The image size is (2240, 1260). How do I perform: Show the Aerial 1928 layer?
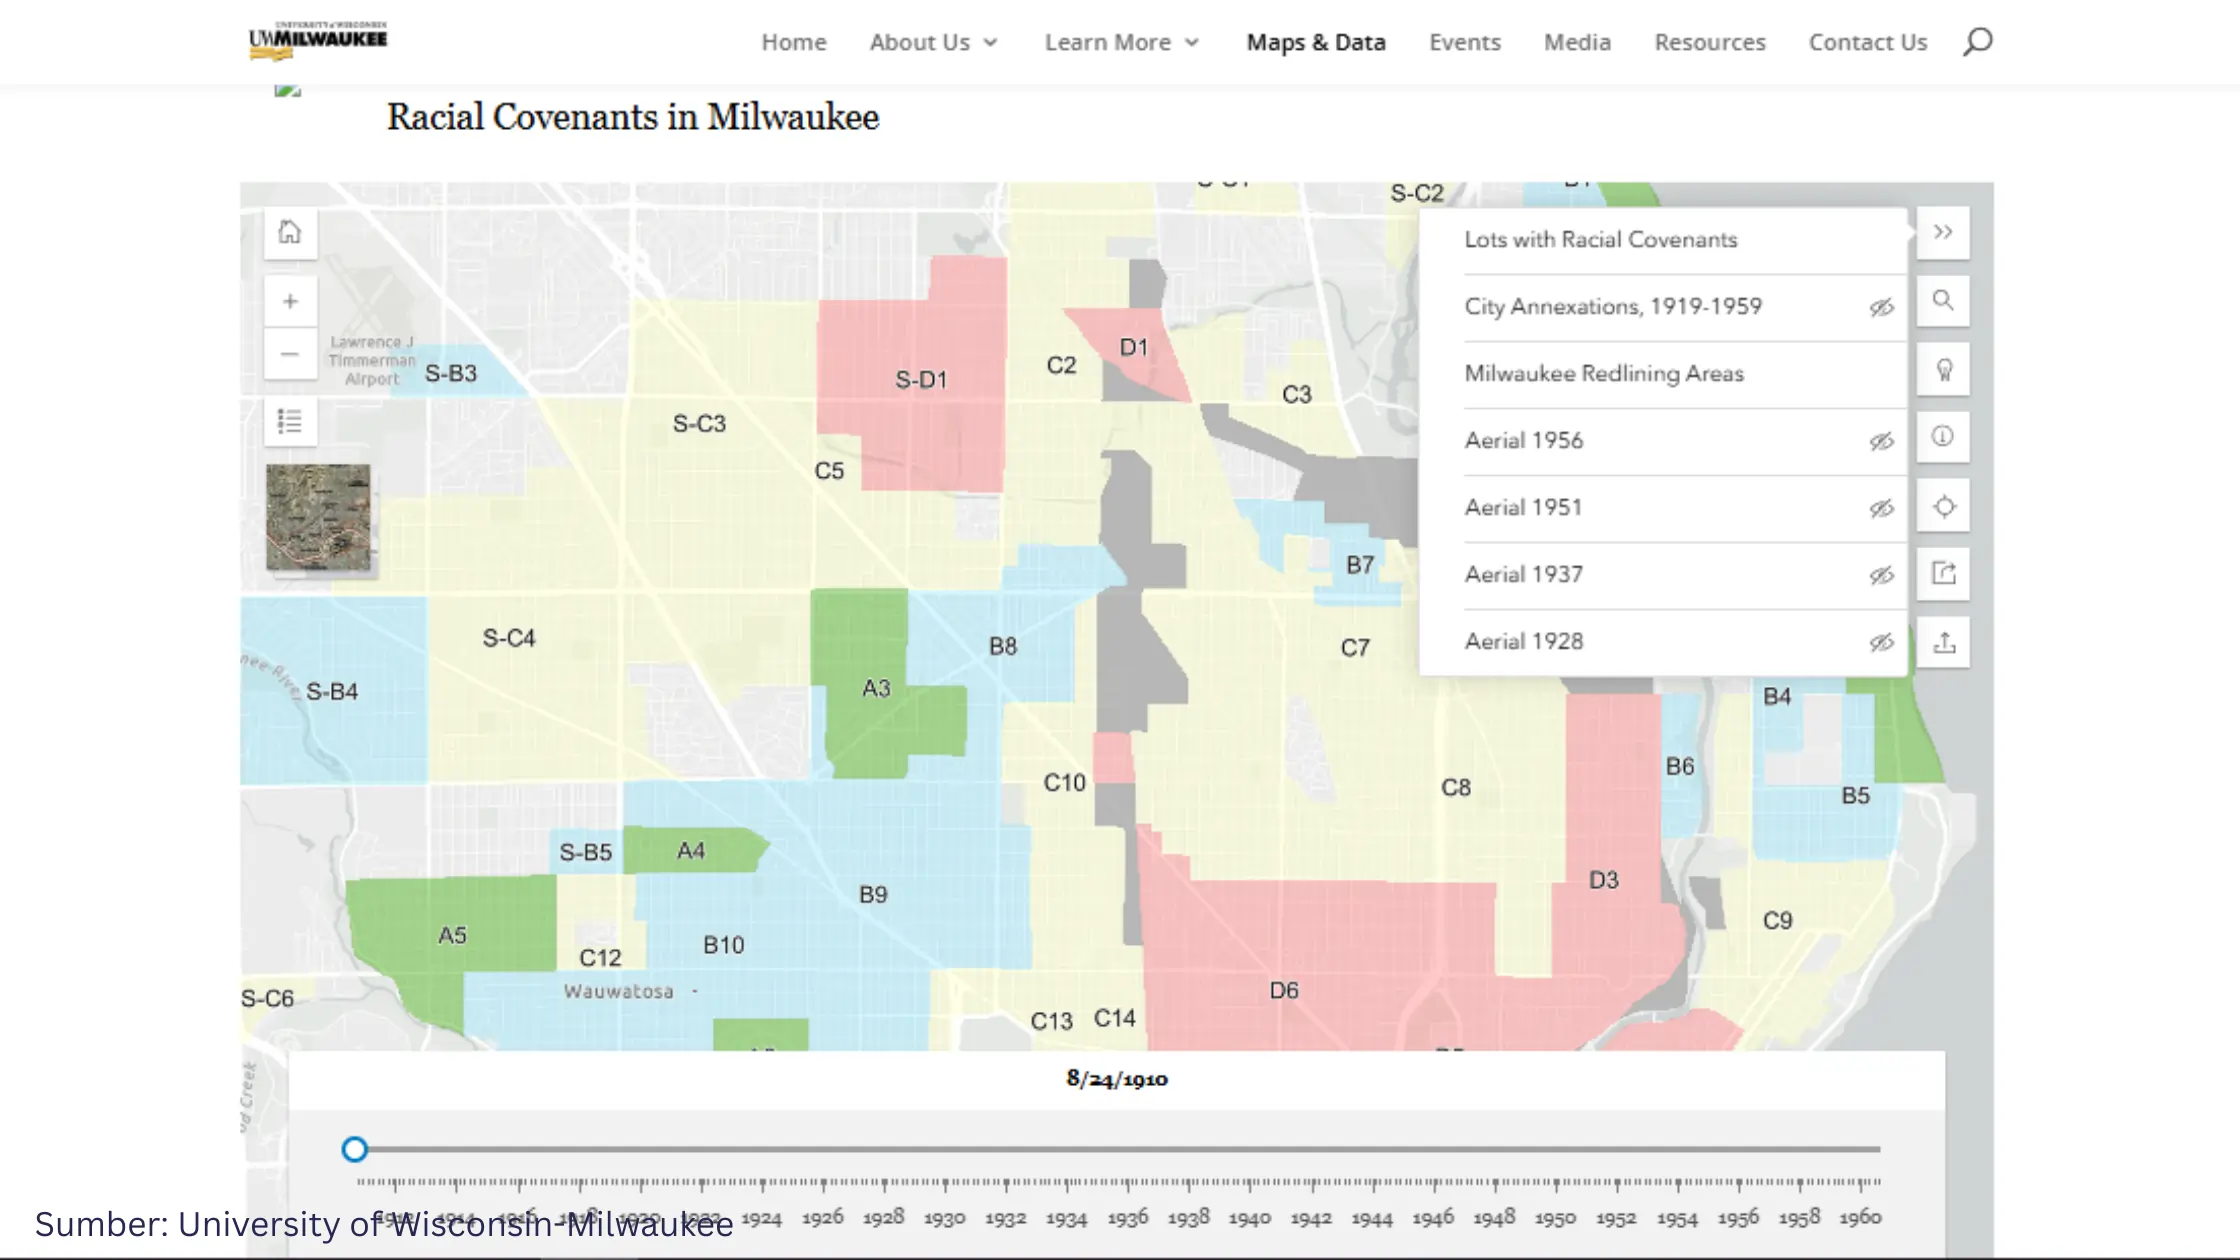click(1881, 642)
